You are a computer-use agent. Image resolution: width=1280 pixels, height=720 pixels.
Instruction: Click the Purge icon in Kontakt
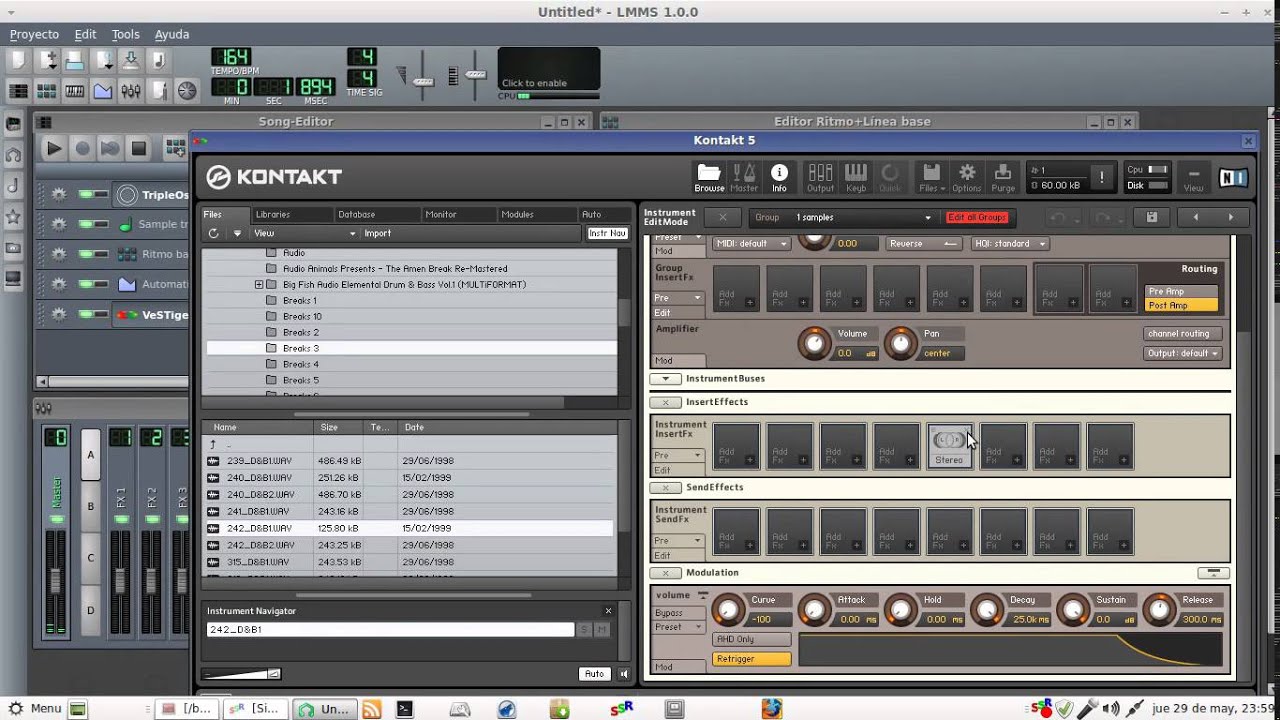1003,177
